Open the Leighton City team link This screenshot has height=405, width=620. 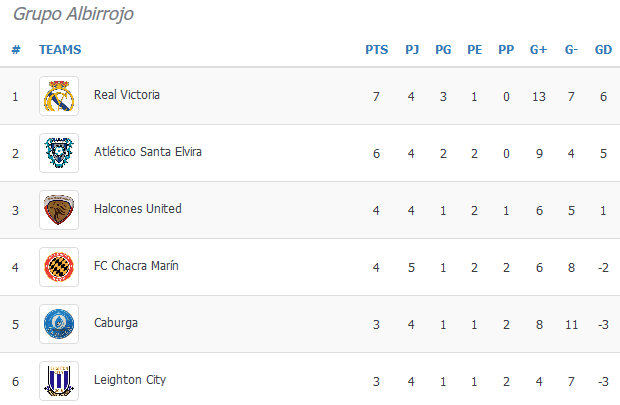129,380
